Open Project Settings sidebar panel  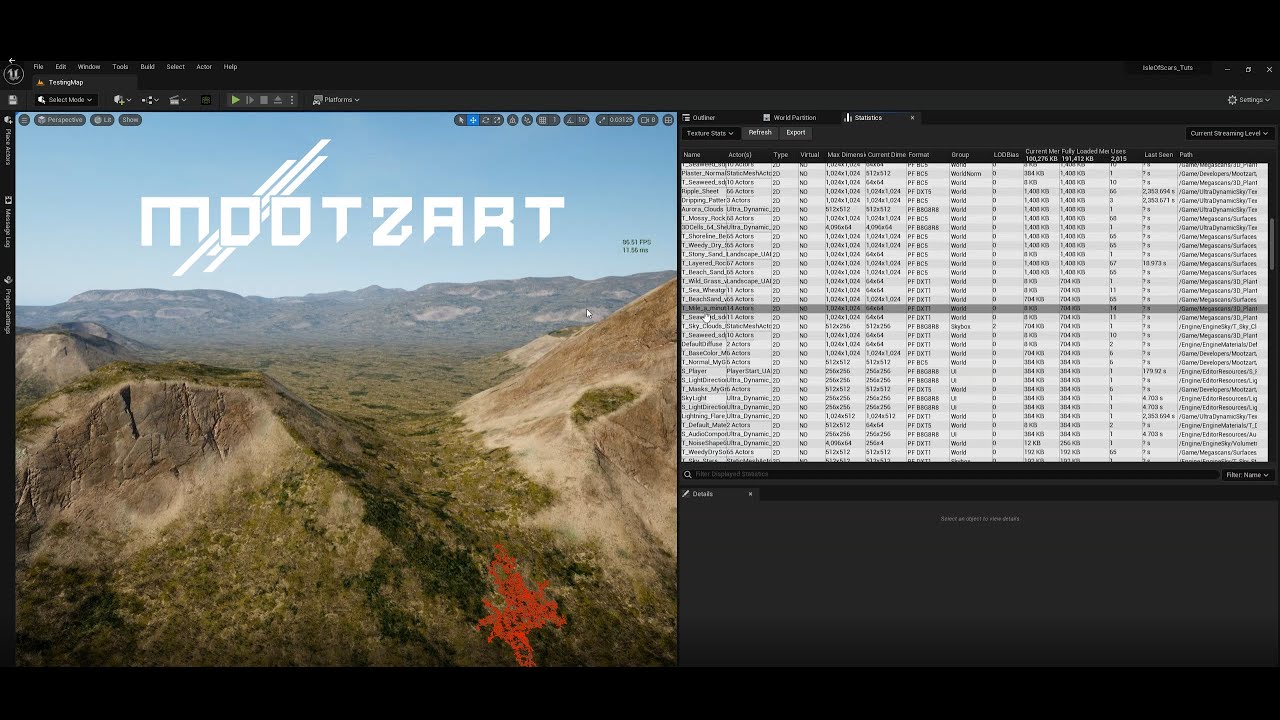pyautogui.click(x=8, y=307)
